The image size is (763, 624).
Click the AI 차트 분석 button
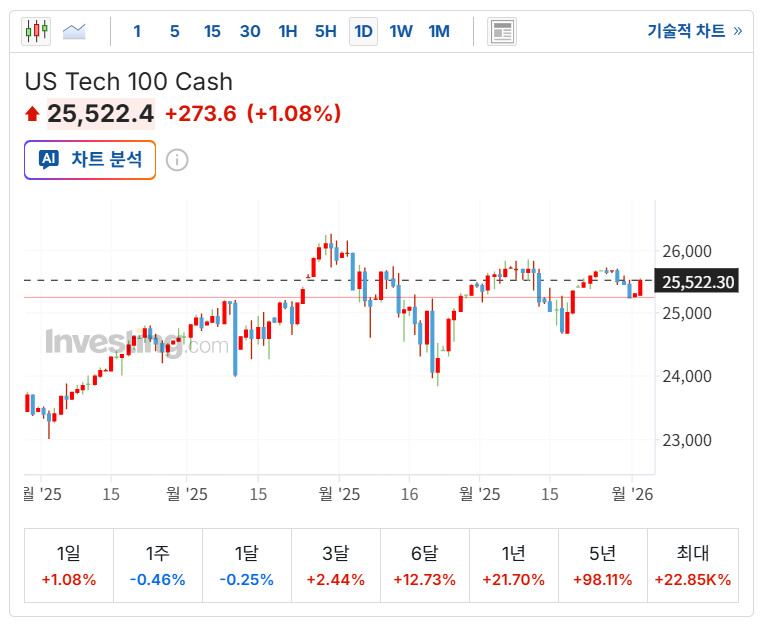coord(90,159)
